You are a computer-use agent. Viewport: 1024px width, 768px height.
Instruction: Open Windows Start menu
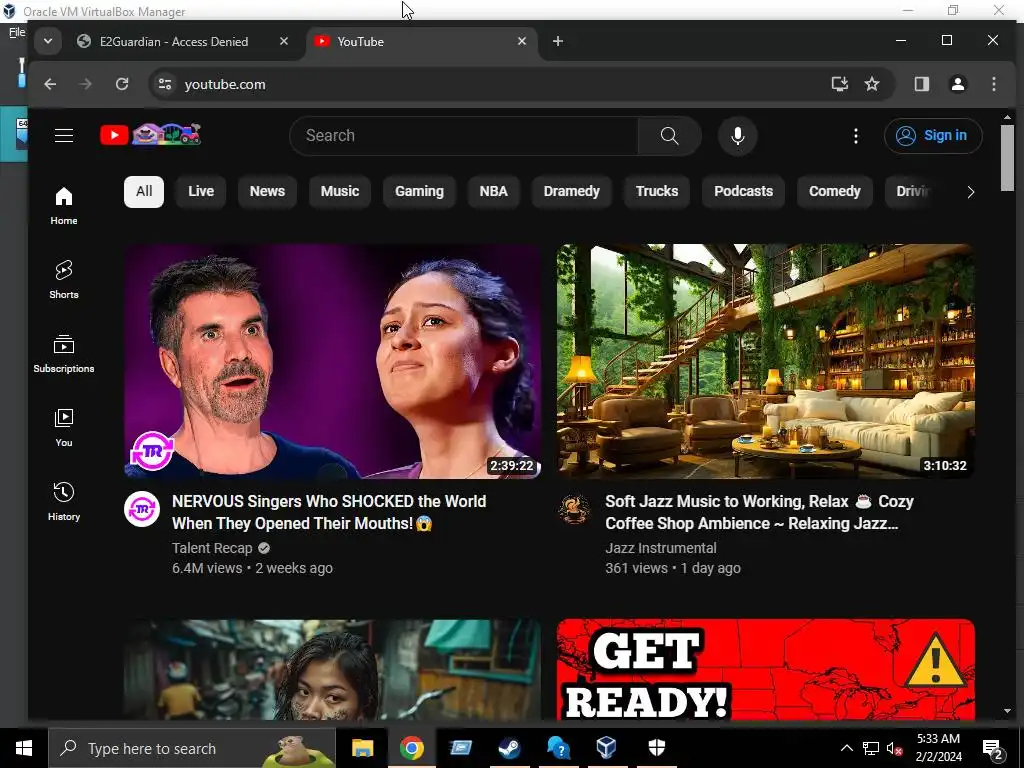point(24,748)
